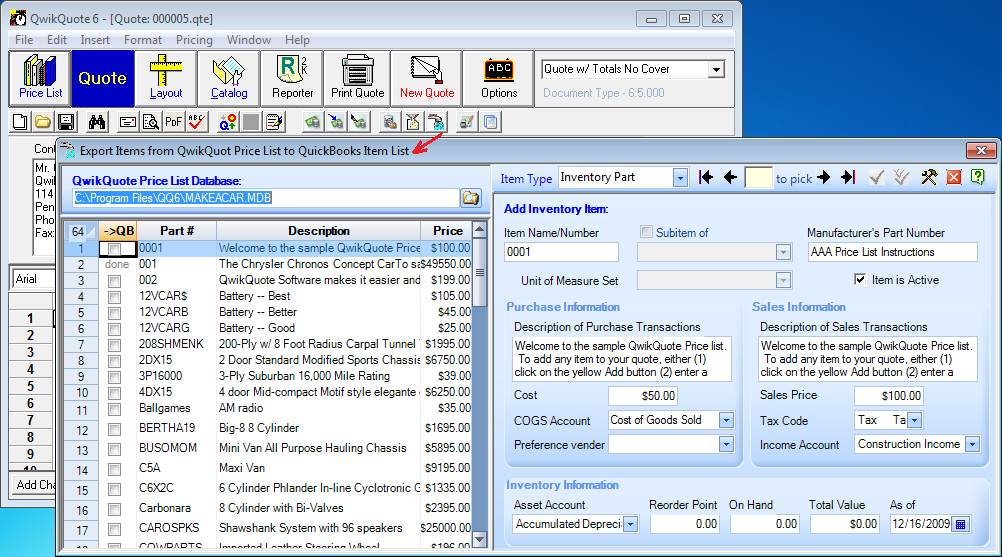Open the COGS Account dropdown
The width and height of the screenshot is (1002, 557).
point(727,420)
